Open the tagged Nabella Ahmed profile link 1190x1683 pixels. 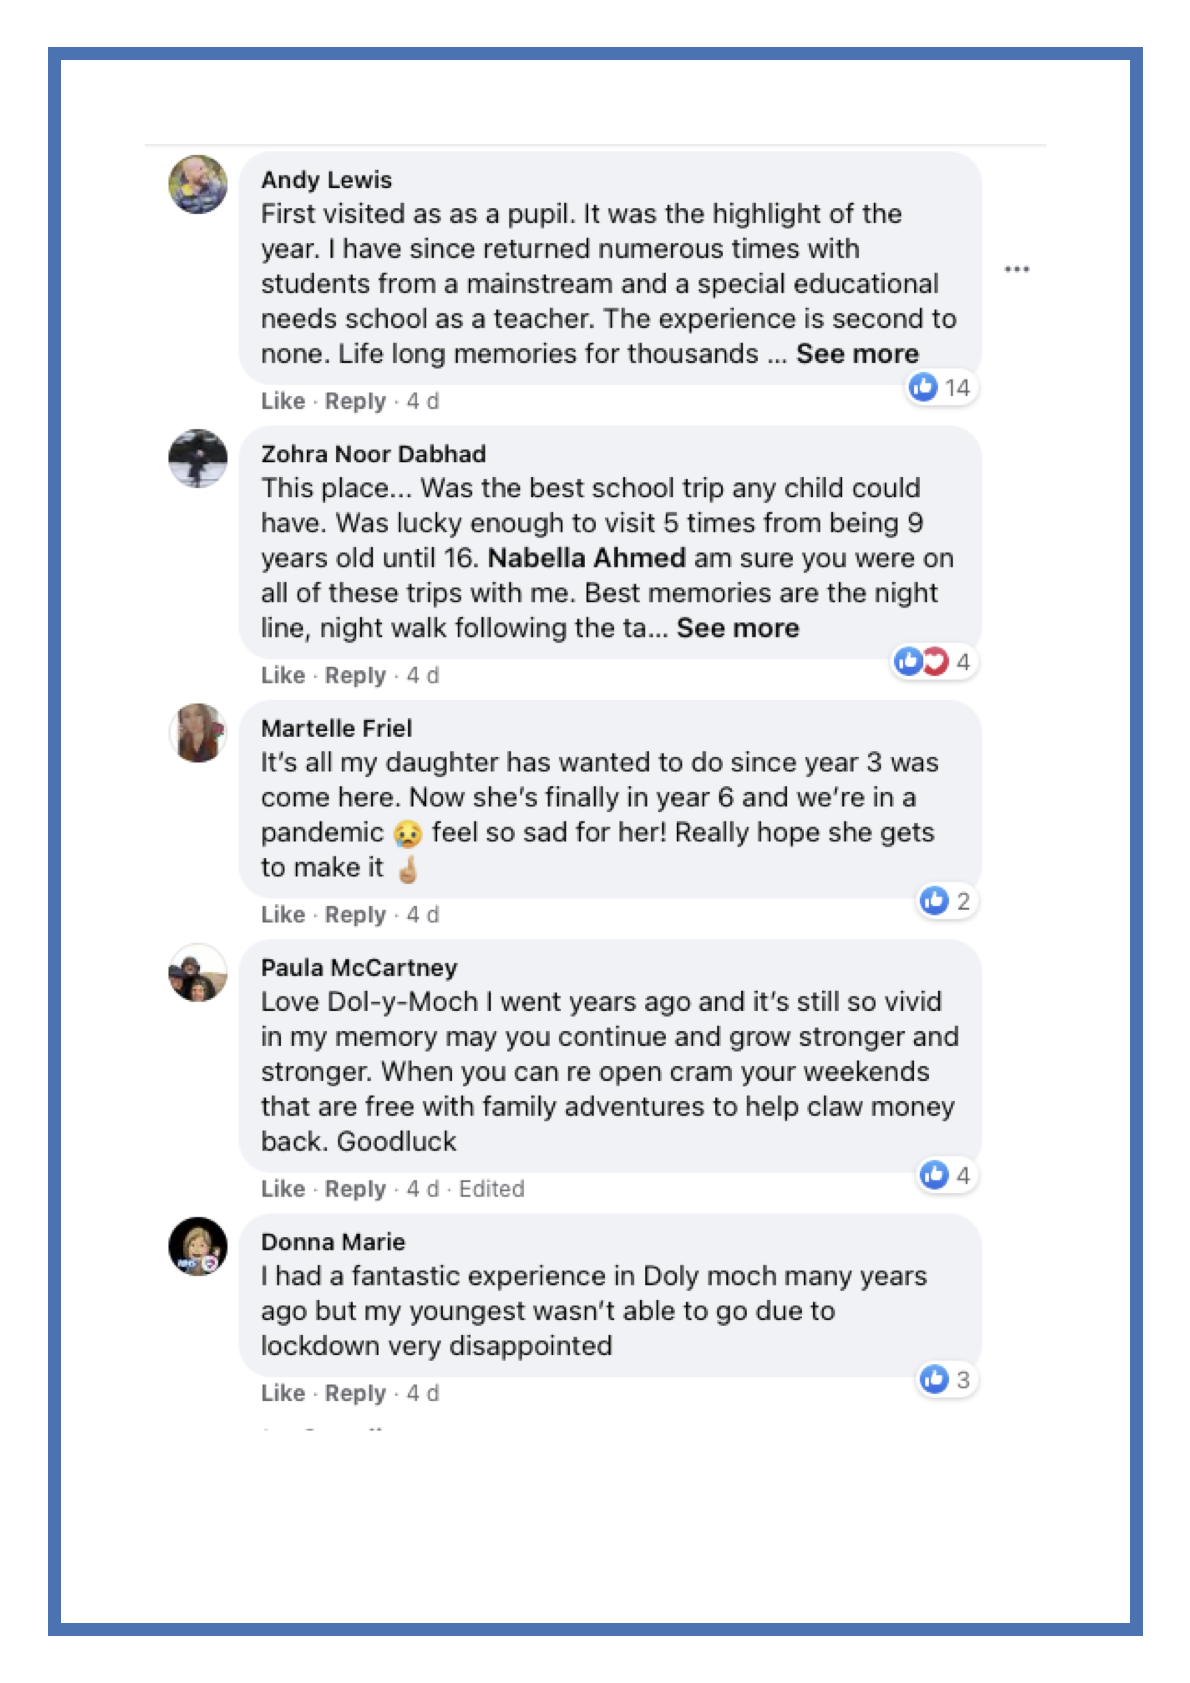(x=586, y=558)
